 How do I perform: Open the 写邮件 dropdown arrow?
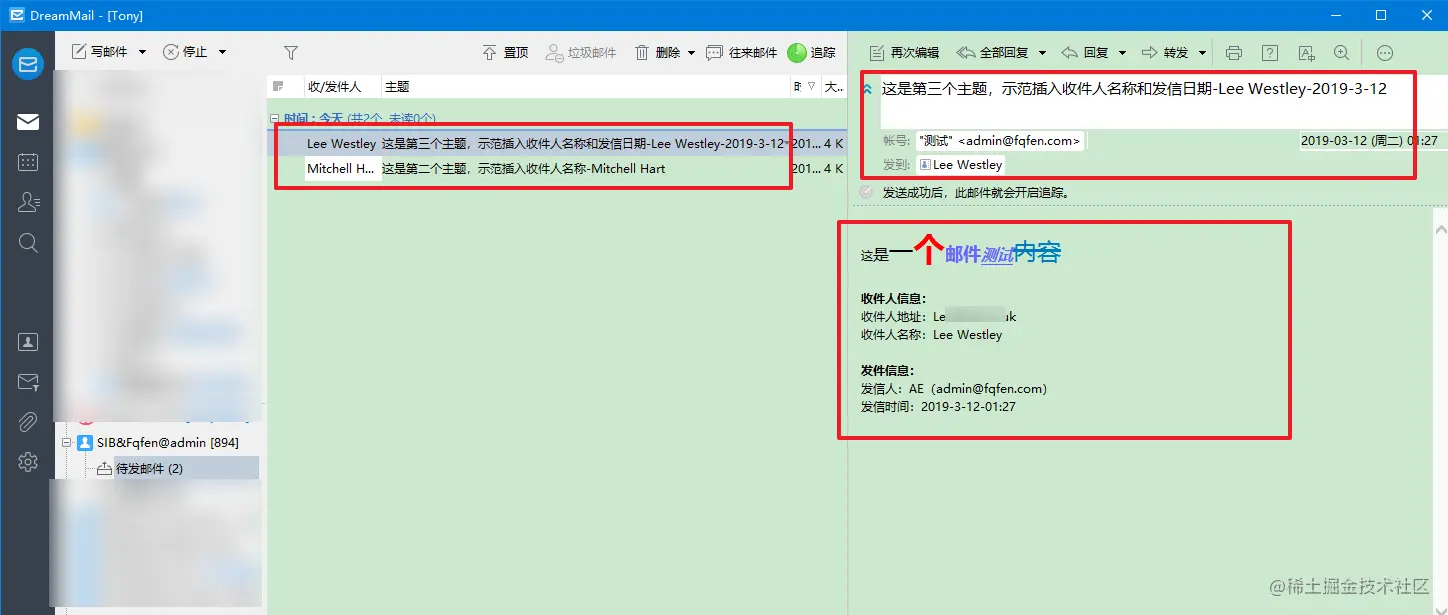click(142, 52)
